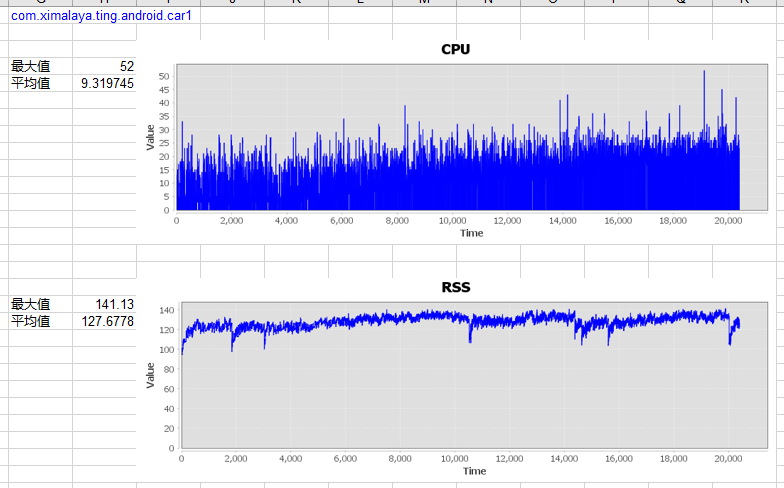Click the Time axis label under RSS chart

click(474, 471)
